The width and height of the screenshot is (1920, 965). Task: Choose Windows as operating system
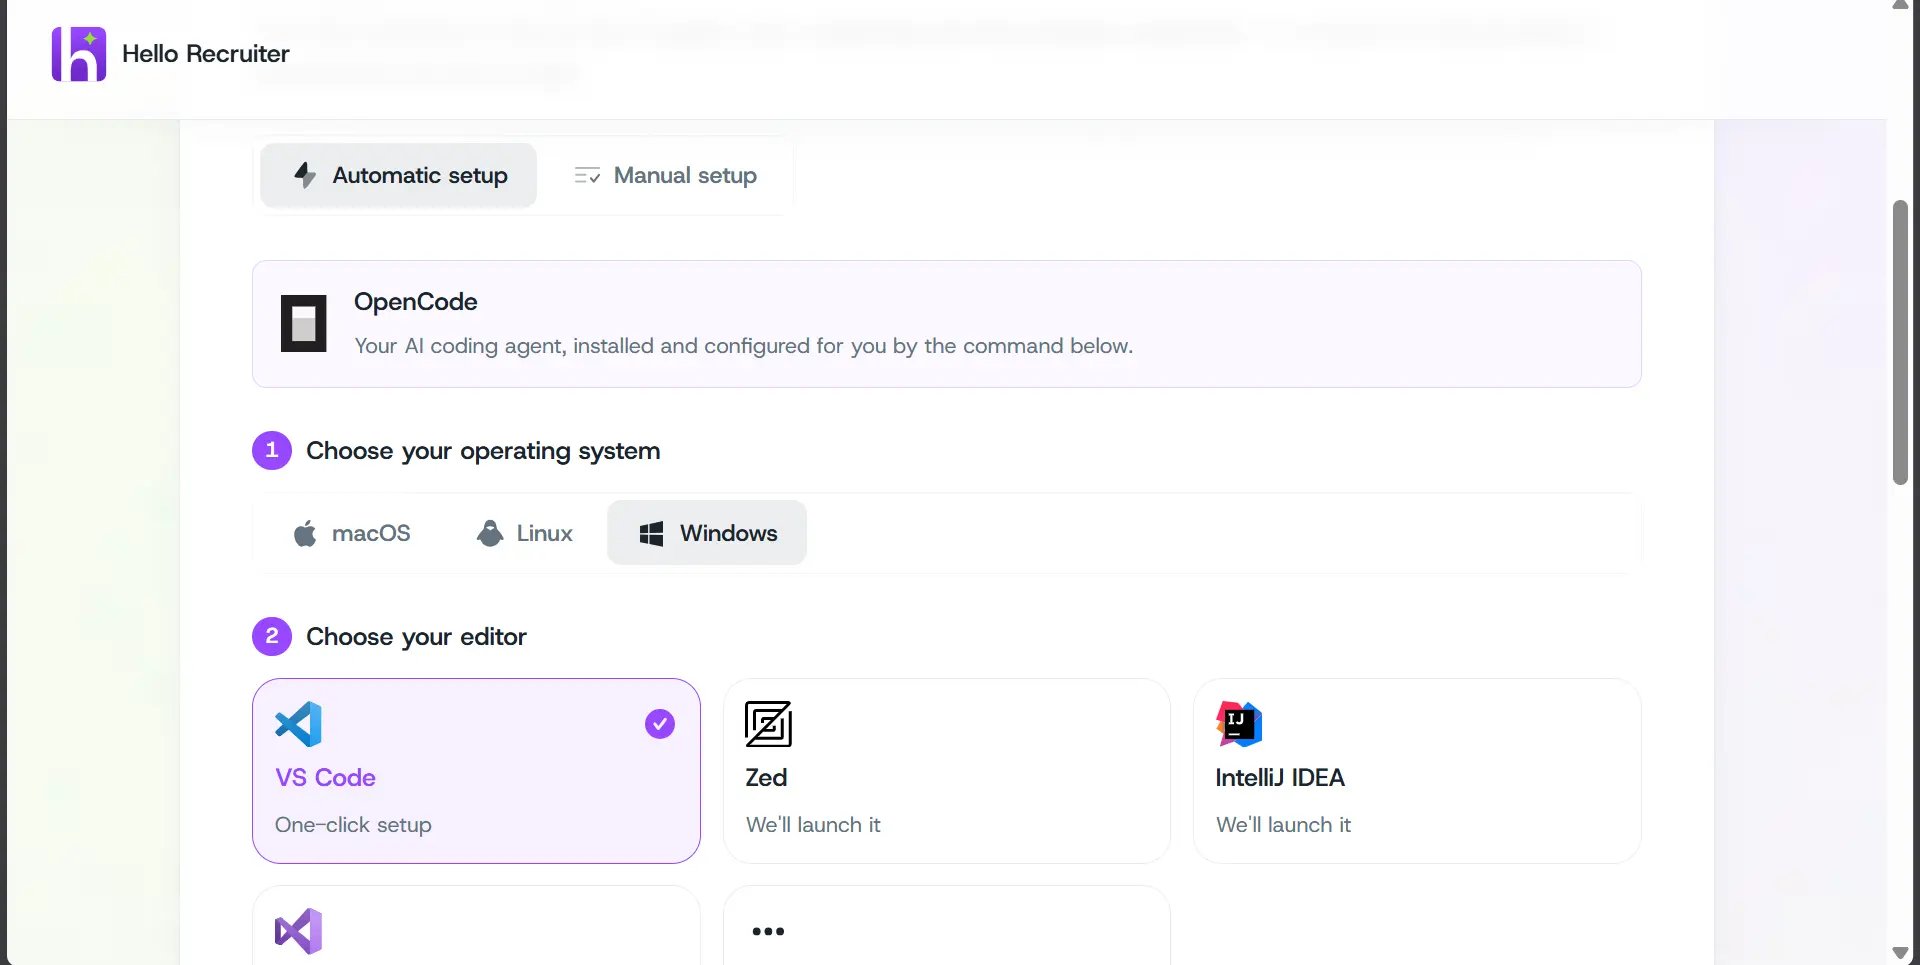coord(707,533)
